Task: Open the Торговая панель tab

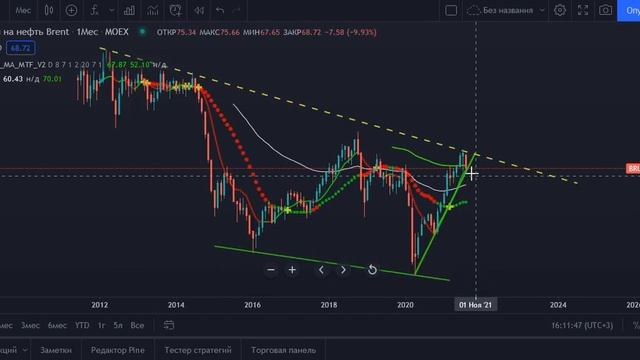Action: (x=283, y=350)
